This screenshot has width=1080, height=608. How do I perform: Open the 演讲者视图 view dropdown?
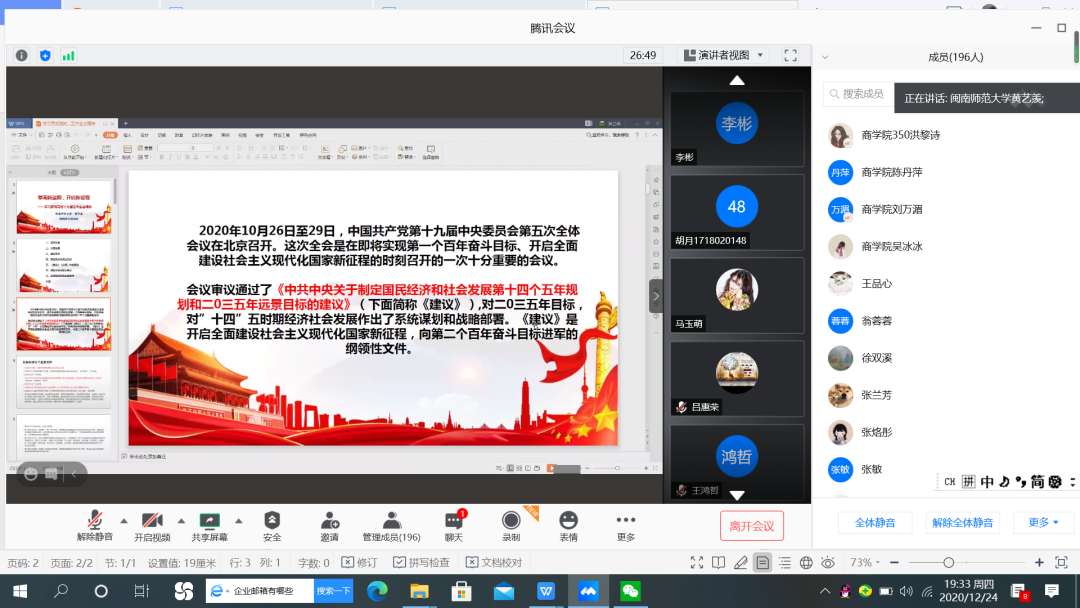(x=723, y=55)
